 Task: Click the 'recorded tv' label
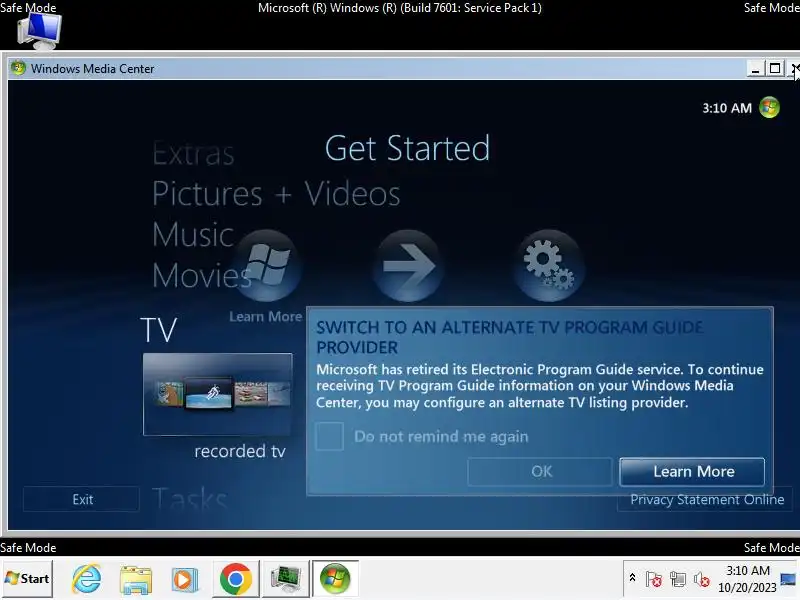pos(240,451)
